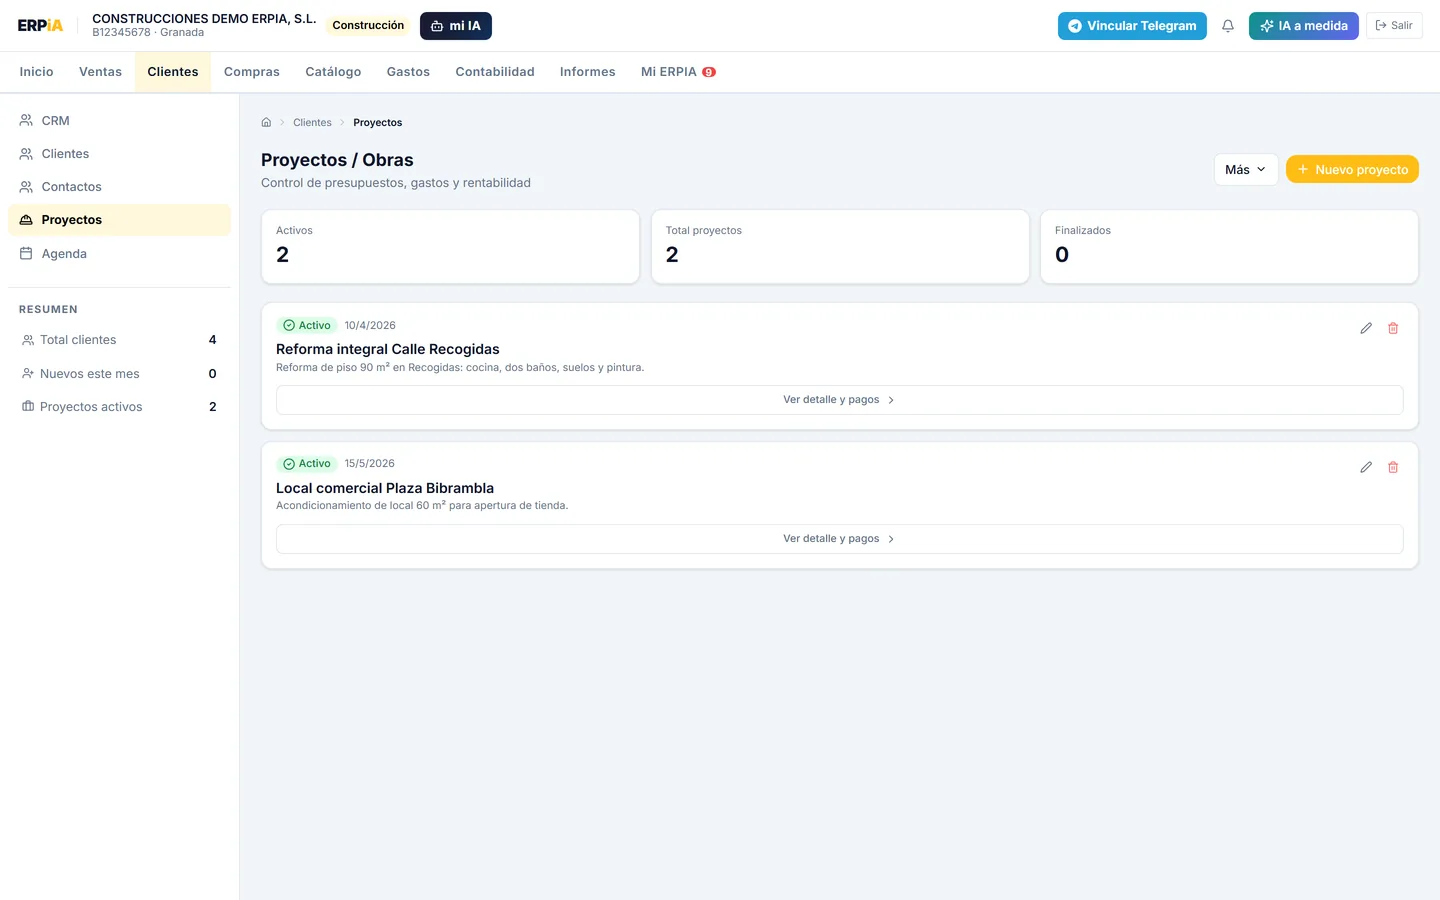Click the Mi ERPIA notification badge
The image size is (1440, 900).
[709, 72]
